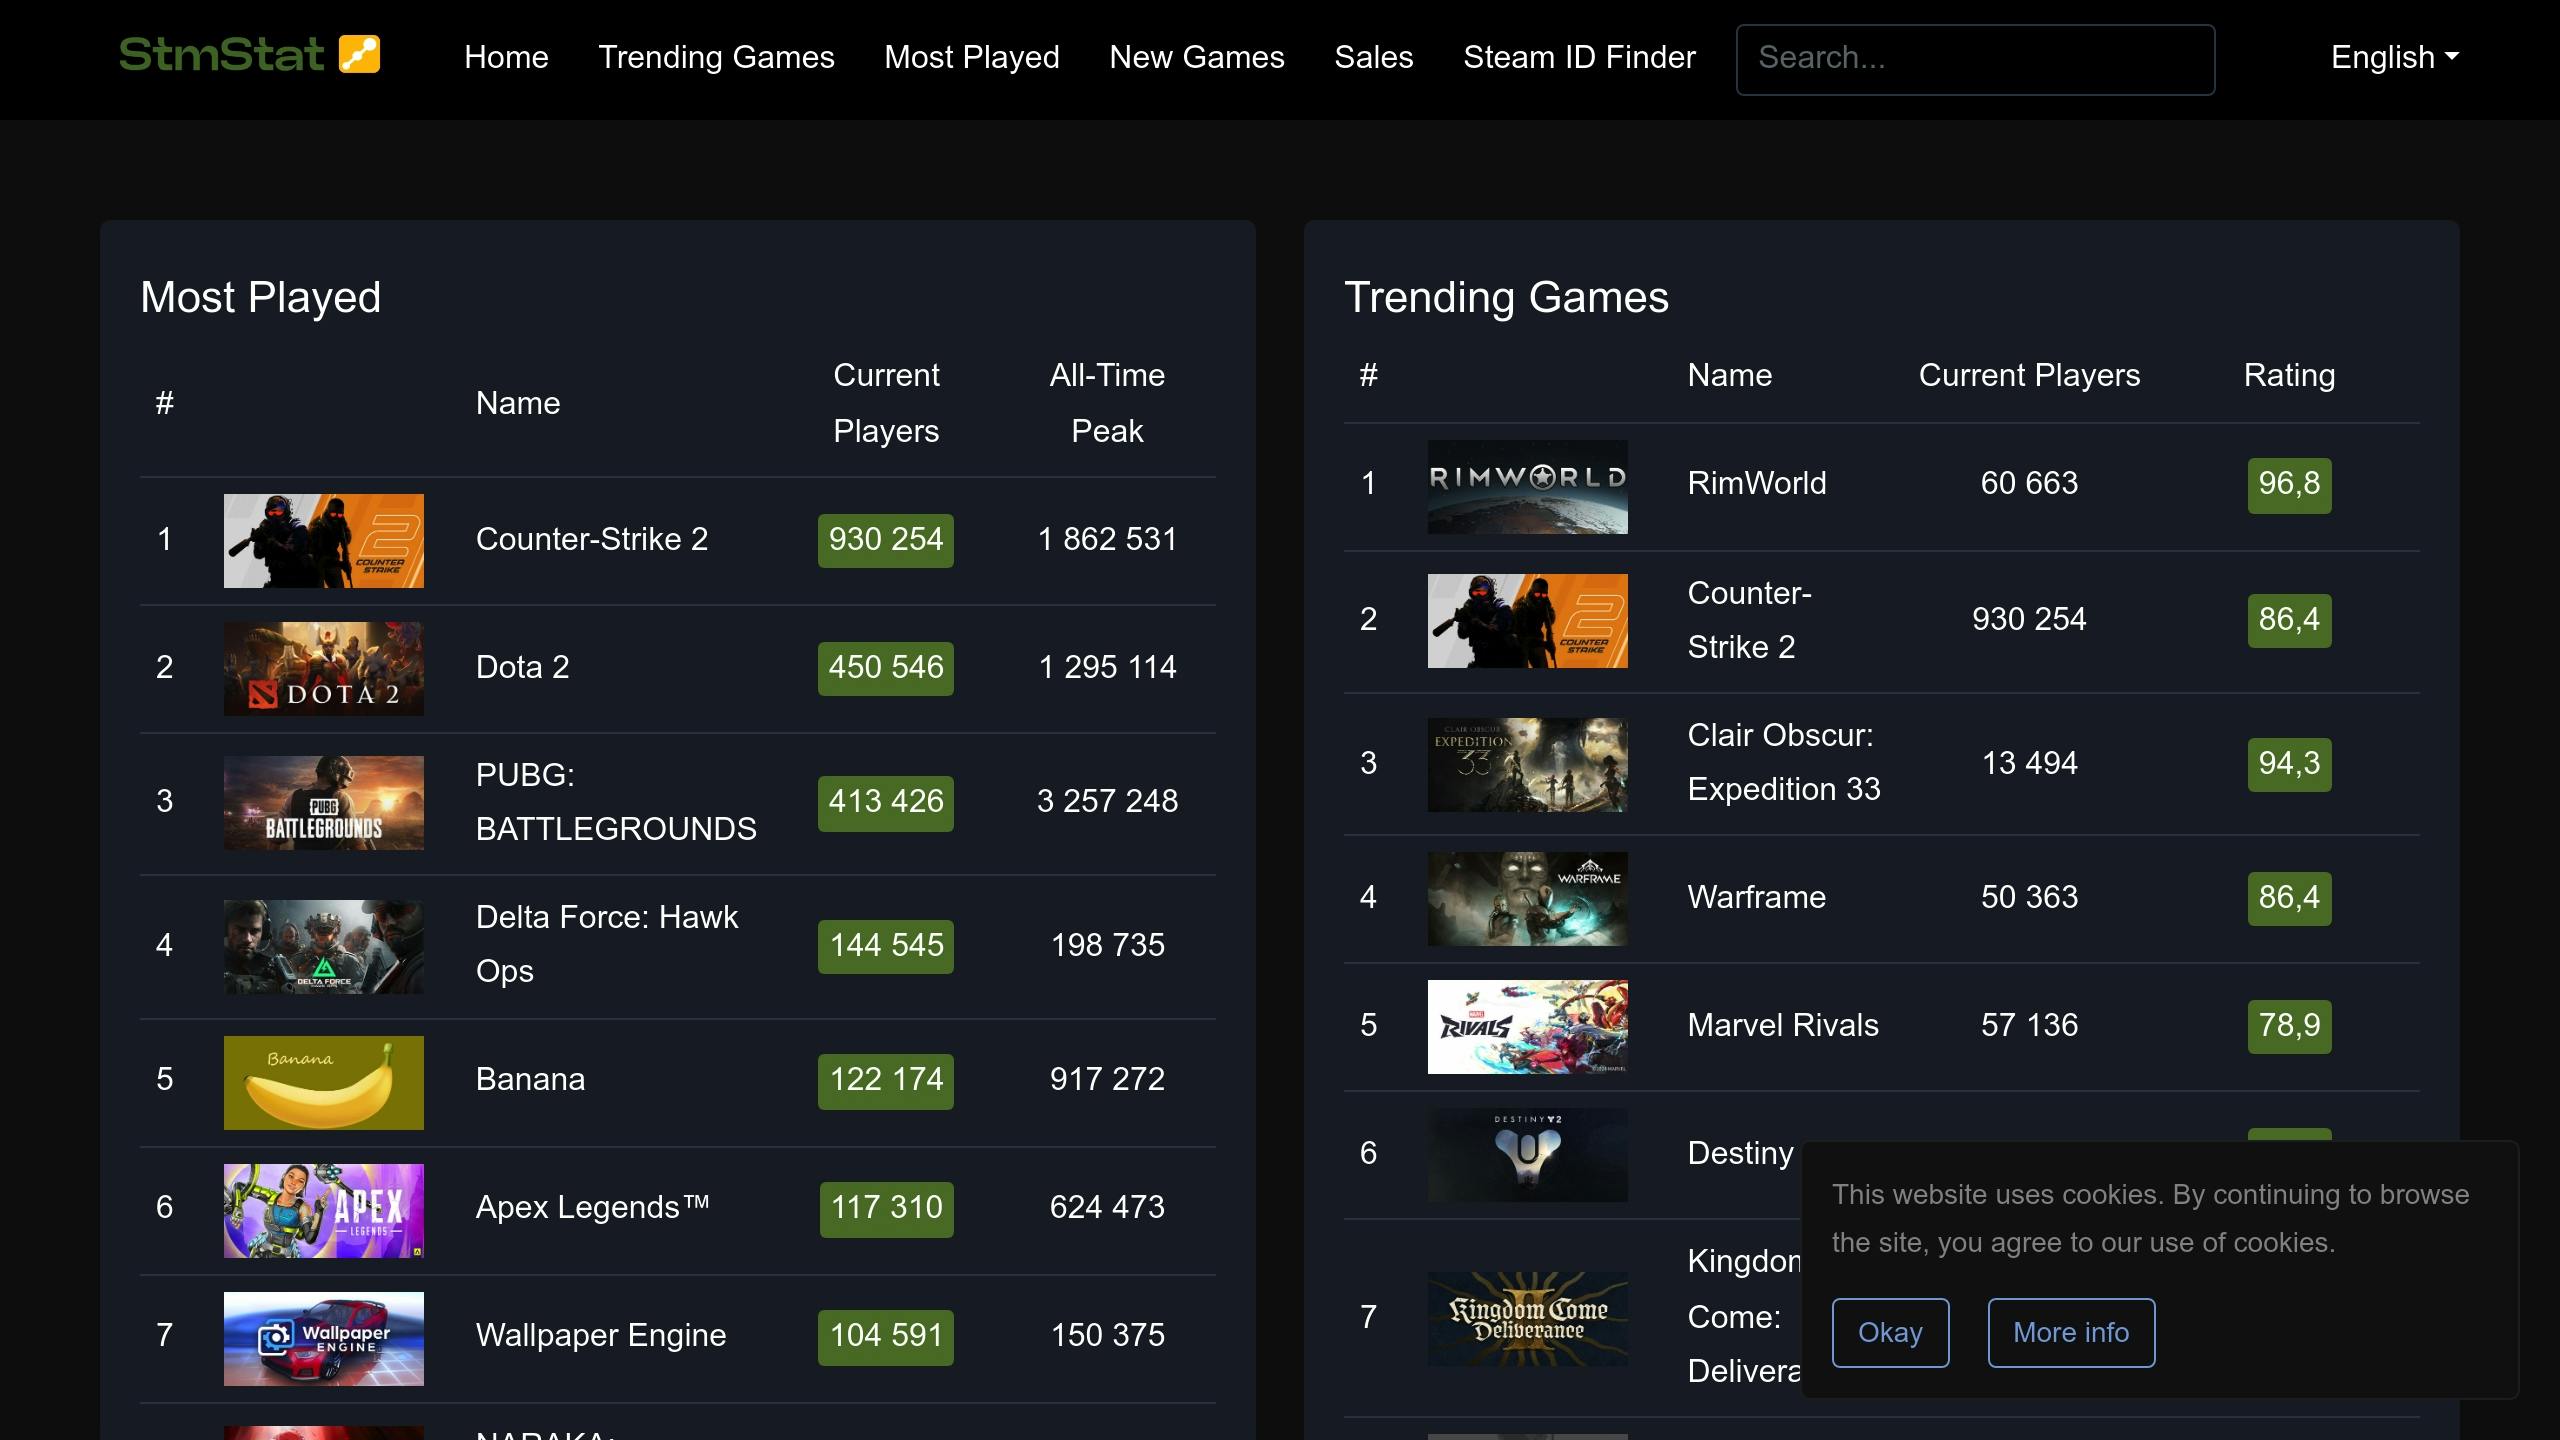Open Clair Obscur: Expedition 33 link

[1784, 762]
